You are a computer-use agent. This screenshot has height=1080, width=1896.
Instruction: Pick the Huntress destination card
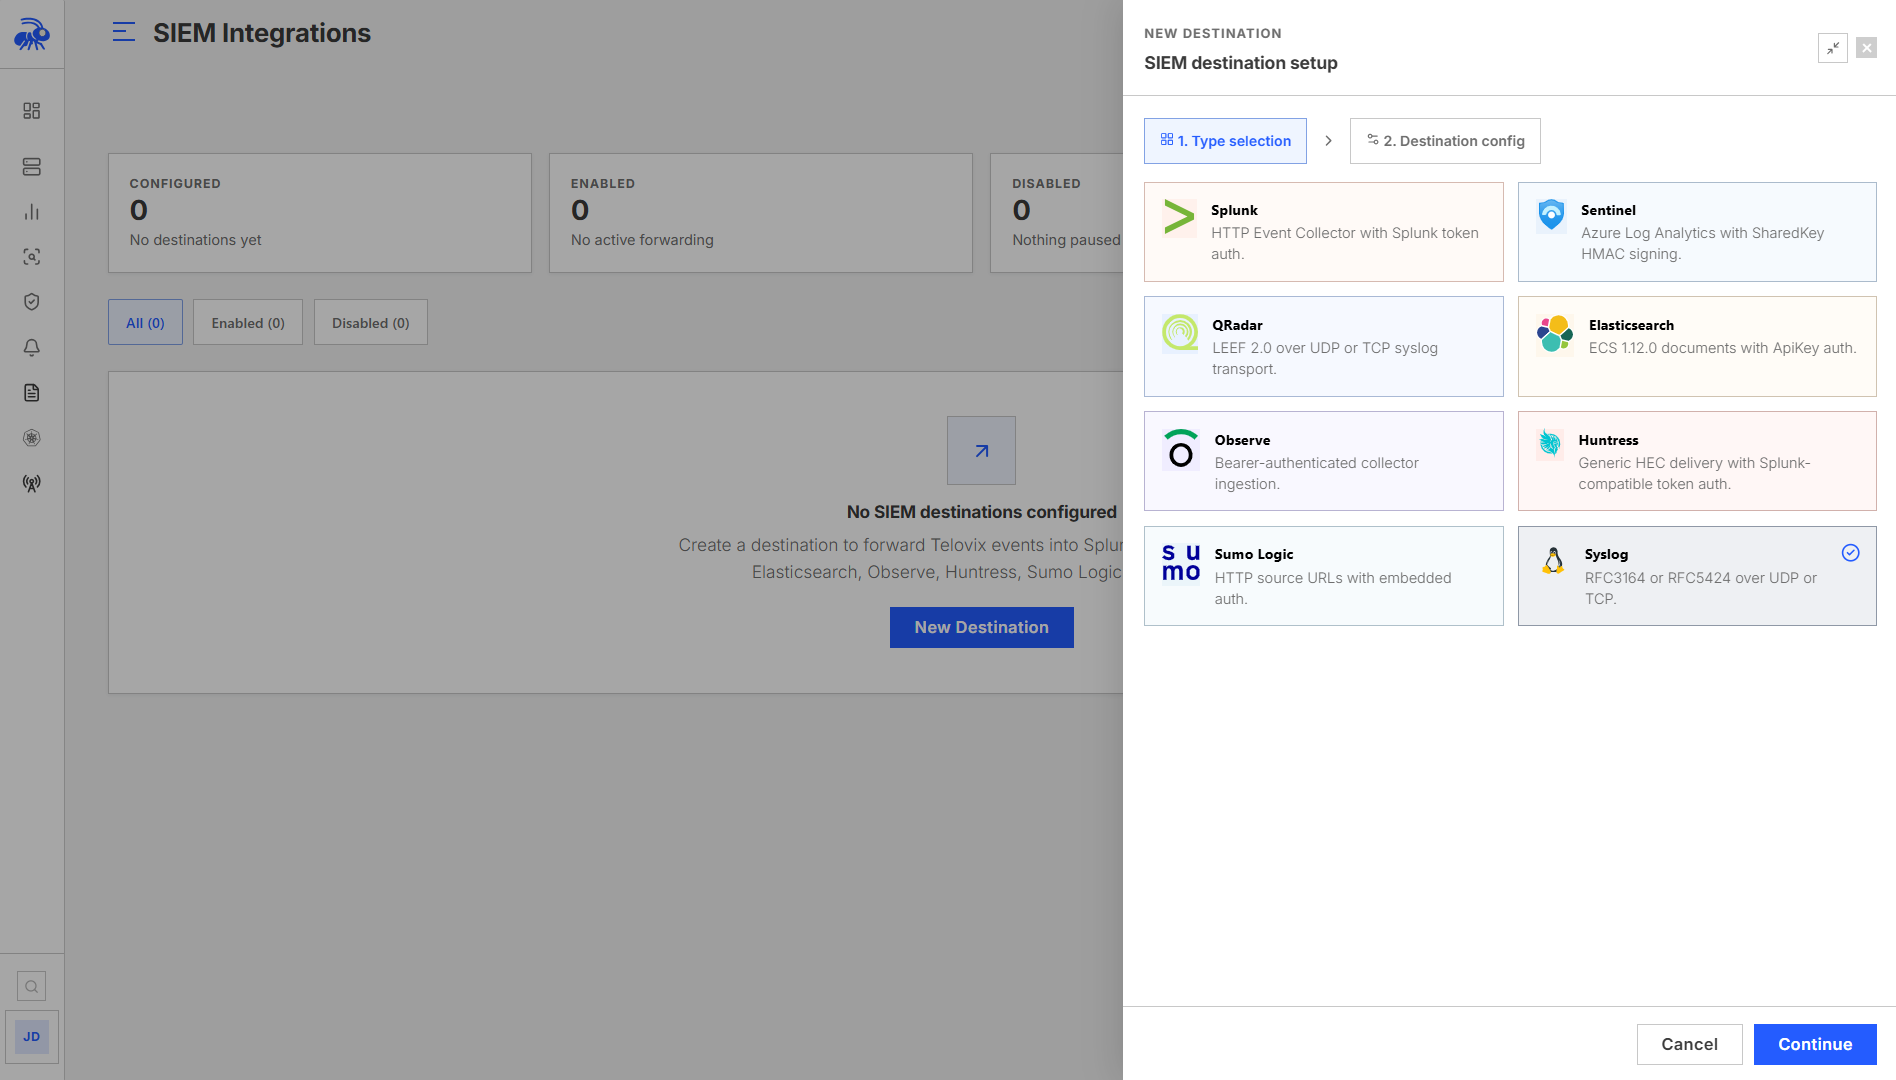coord(1697,461)
